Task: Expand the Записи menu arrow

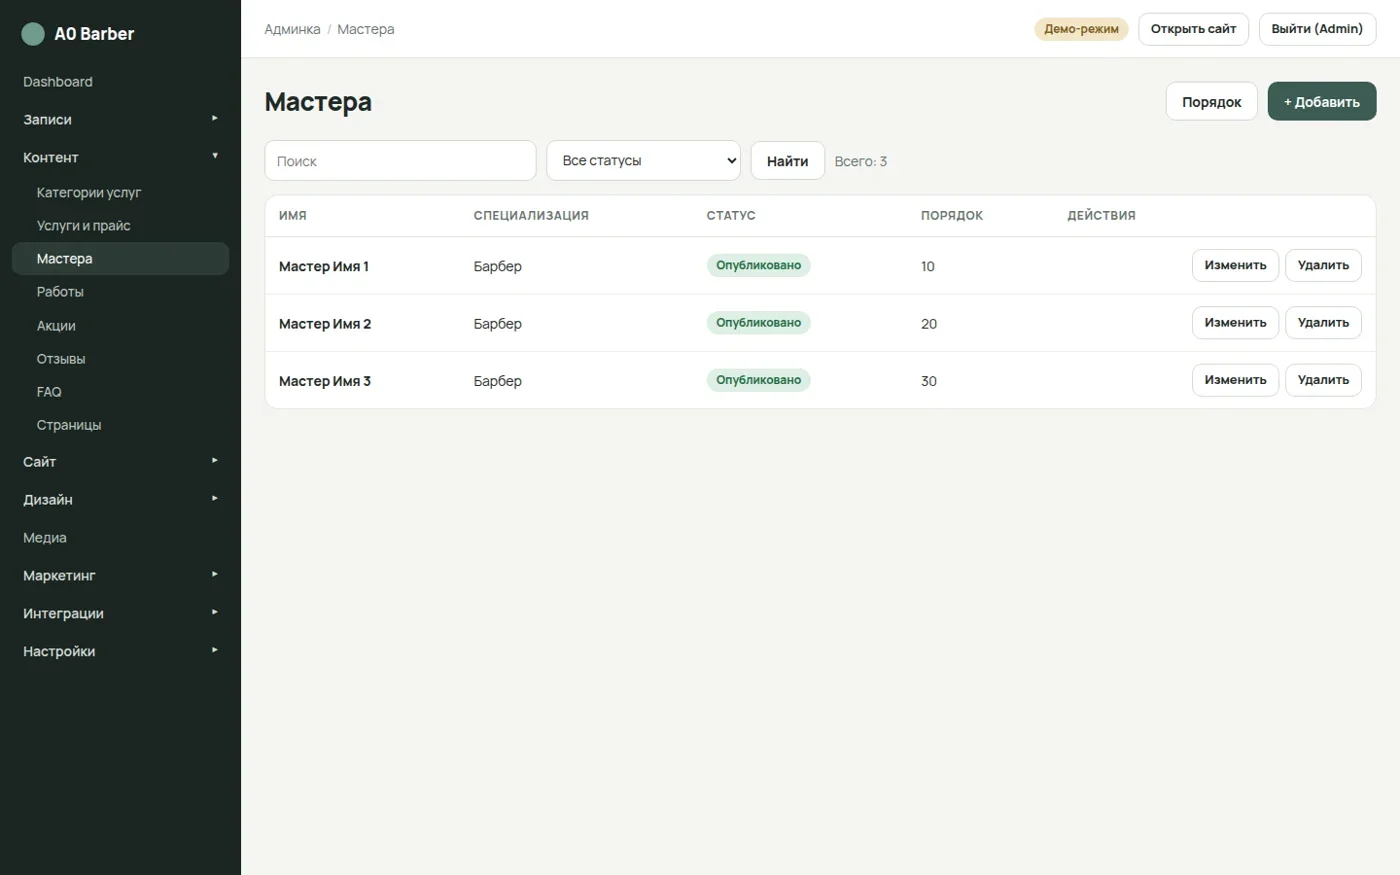Action: (214, 118)
